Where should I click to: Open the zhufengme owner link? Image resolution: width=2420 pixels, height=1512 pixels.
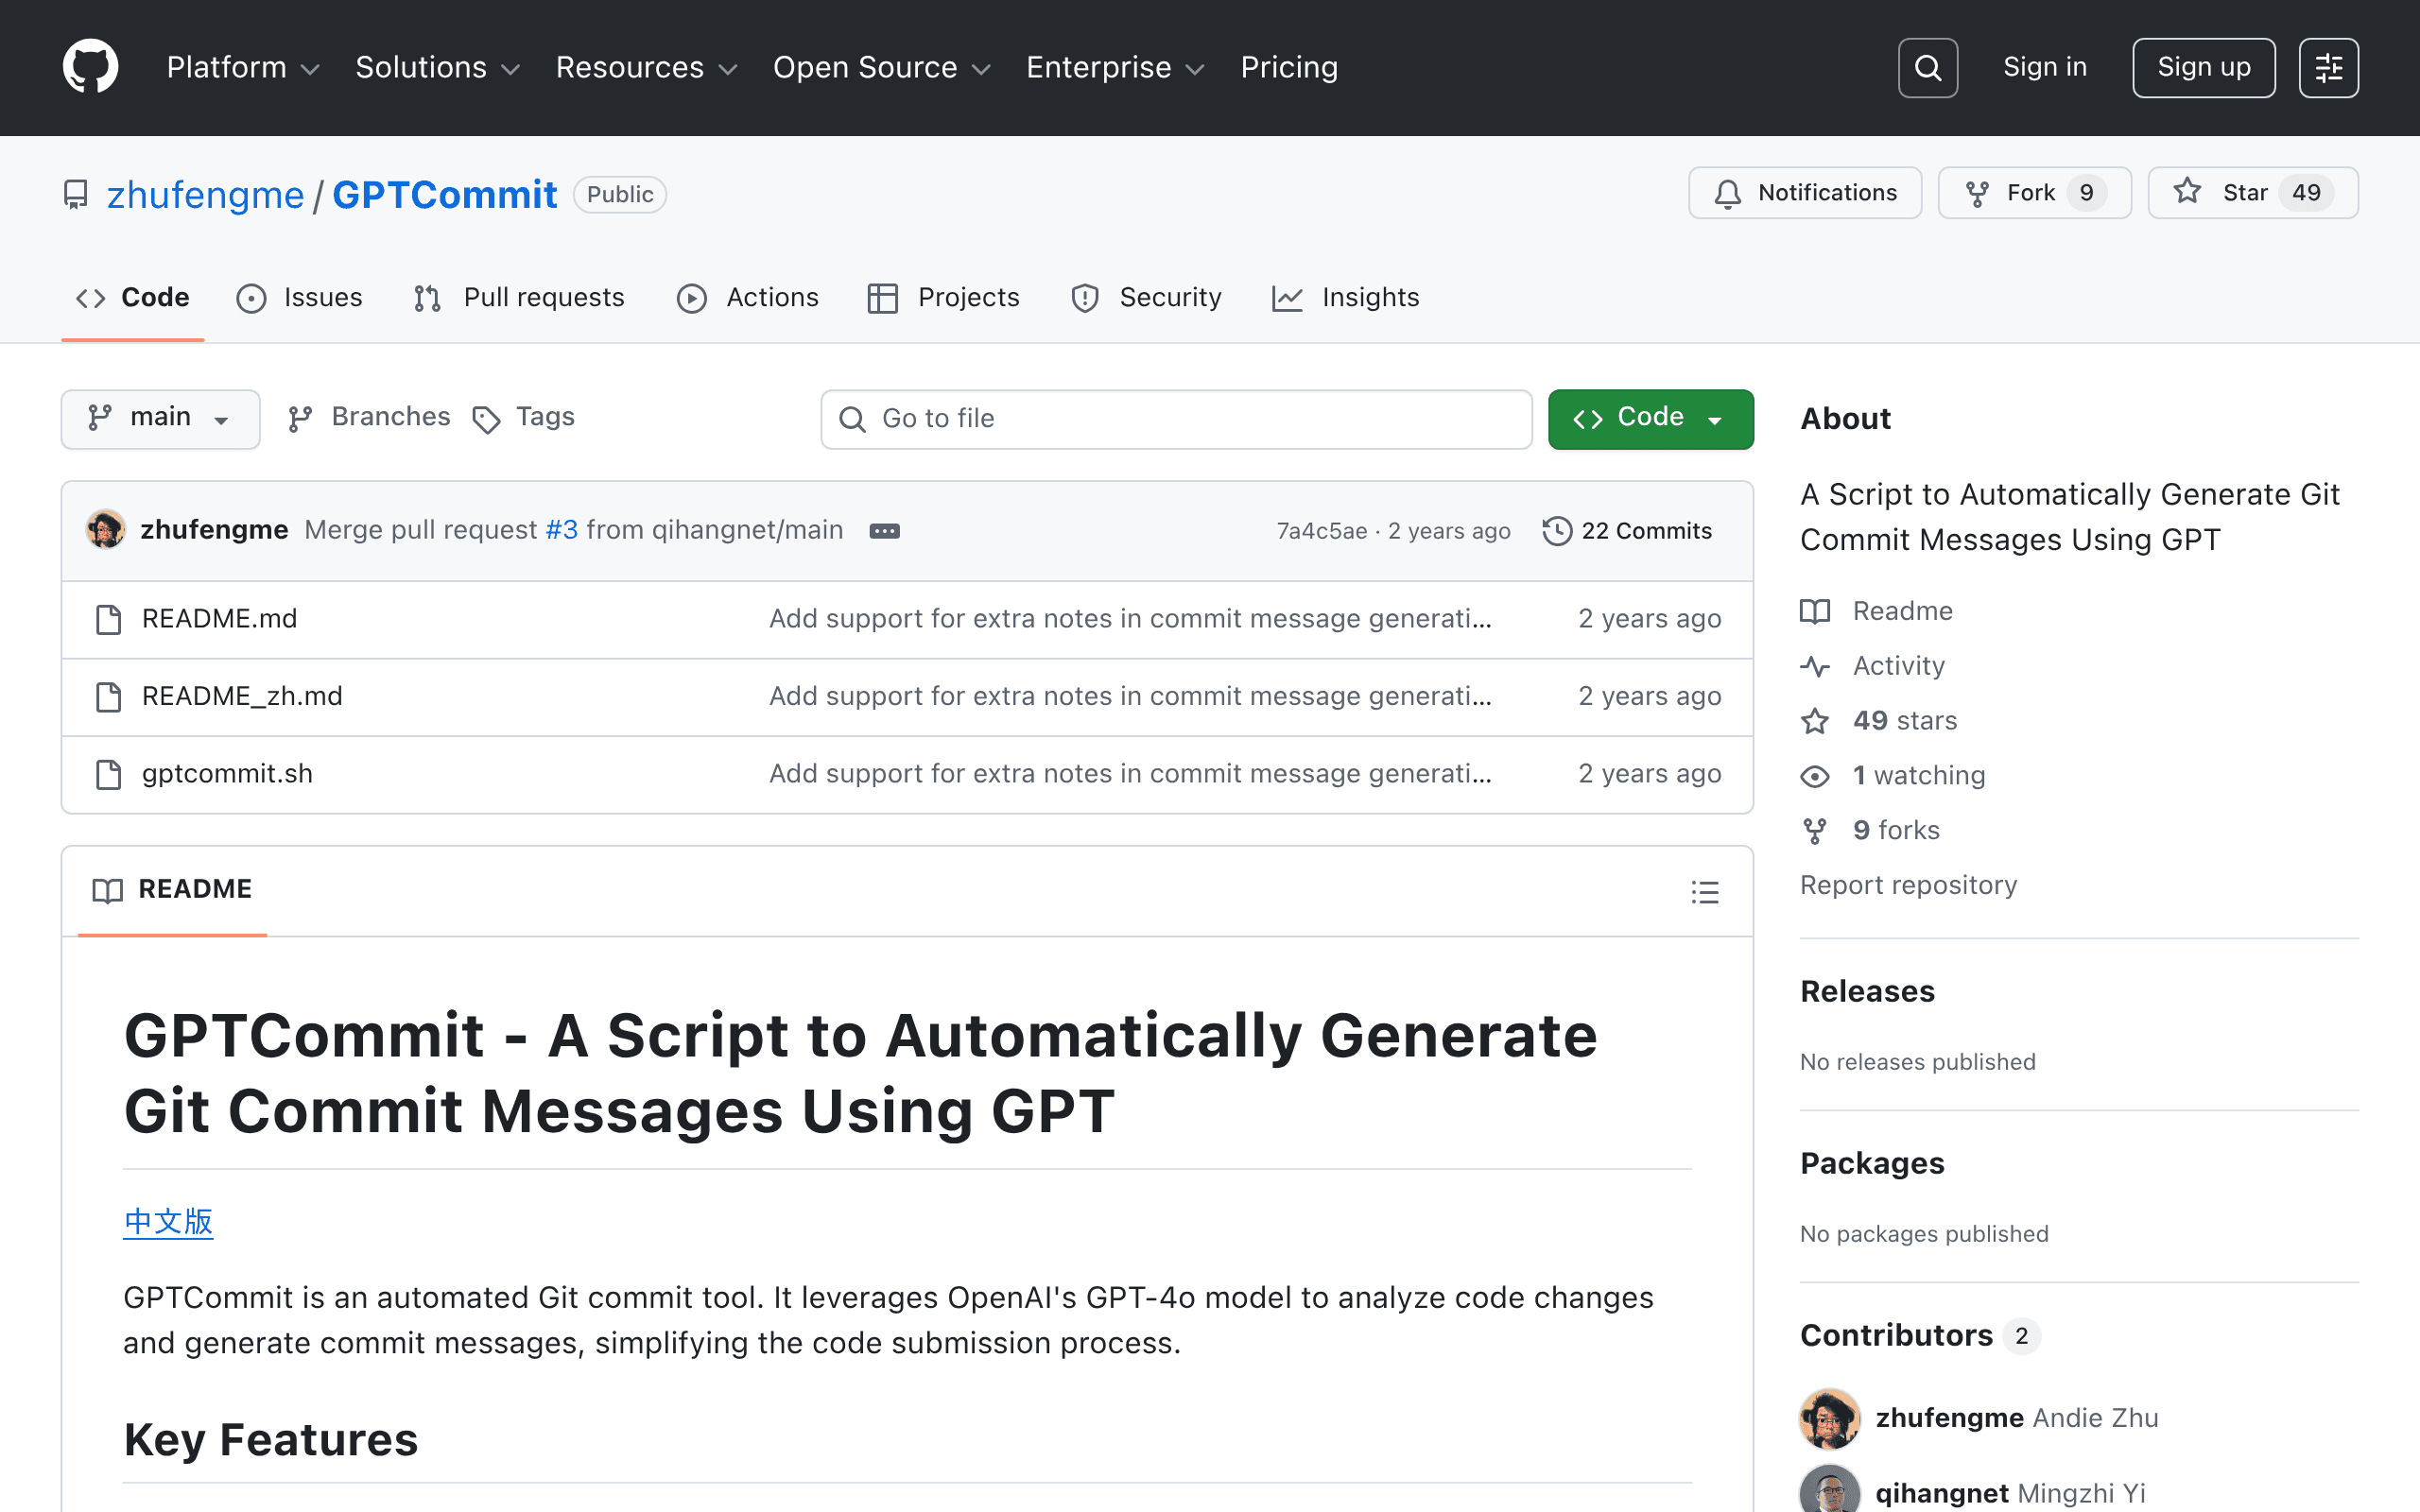(x=205, y=194)
